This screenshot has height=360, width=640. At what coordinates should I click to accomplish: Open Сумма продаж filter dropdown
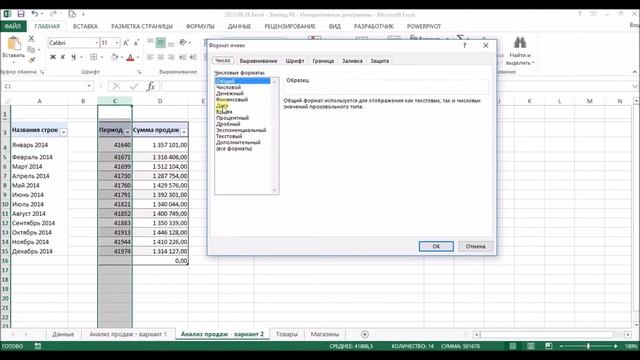184,132
